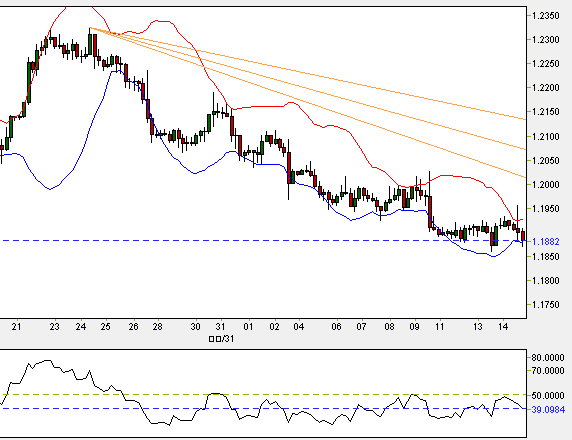Click the blue 39.0984 oscillator value
572x440 pixels.
548,410
